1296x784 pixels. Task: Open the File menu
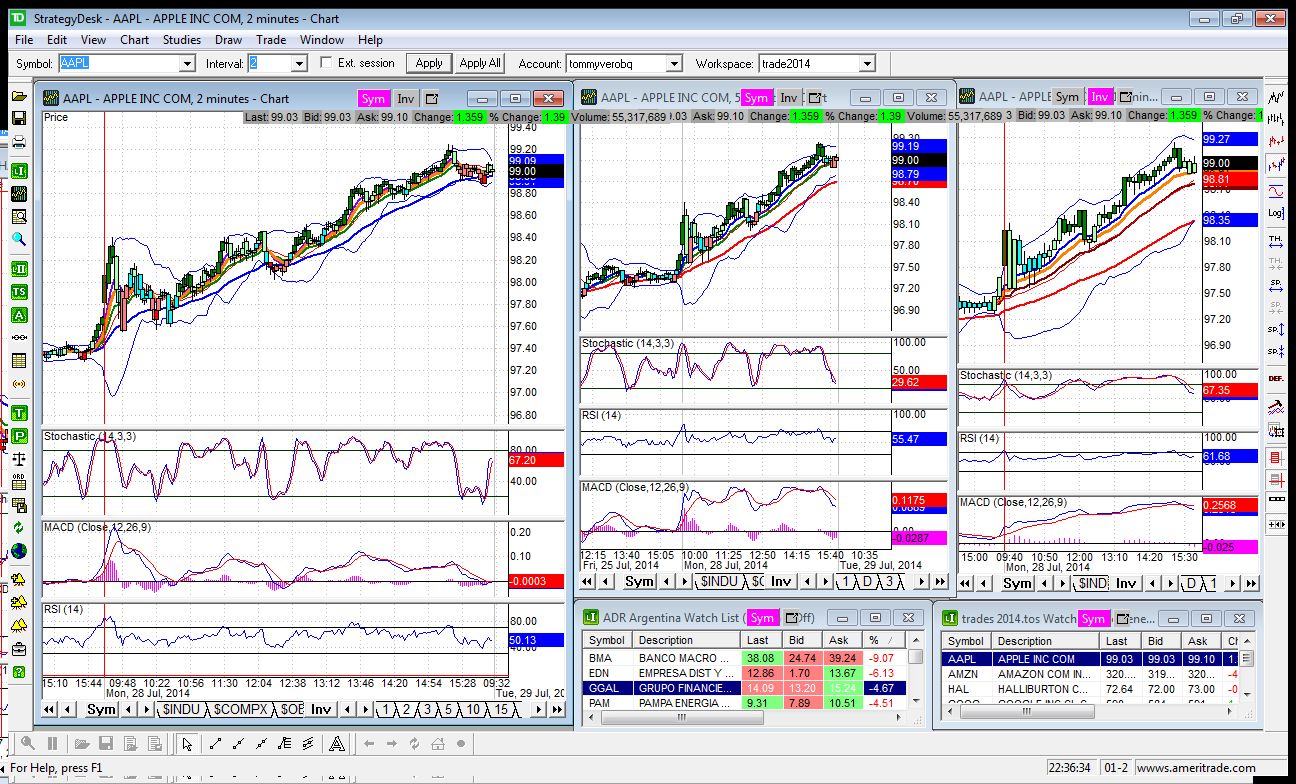pos(24,40)
